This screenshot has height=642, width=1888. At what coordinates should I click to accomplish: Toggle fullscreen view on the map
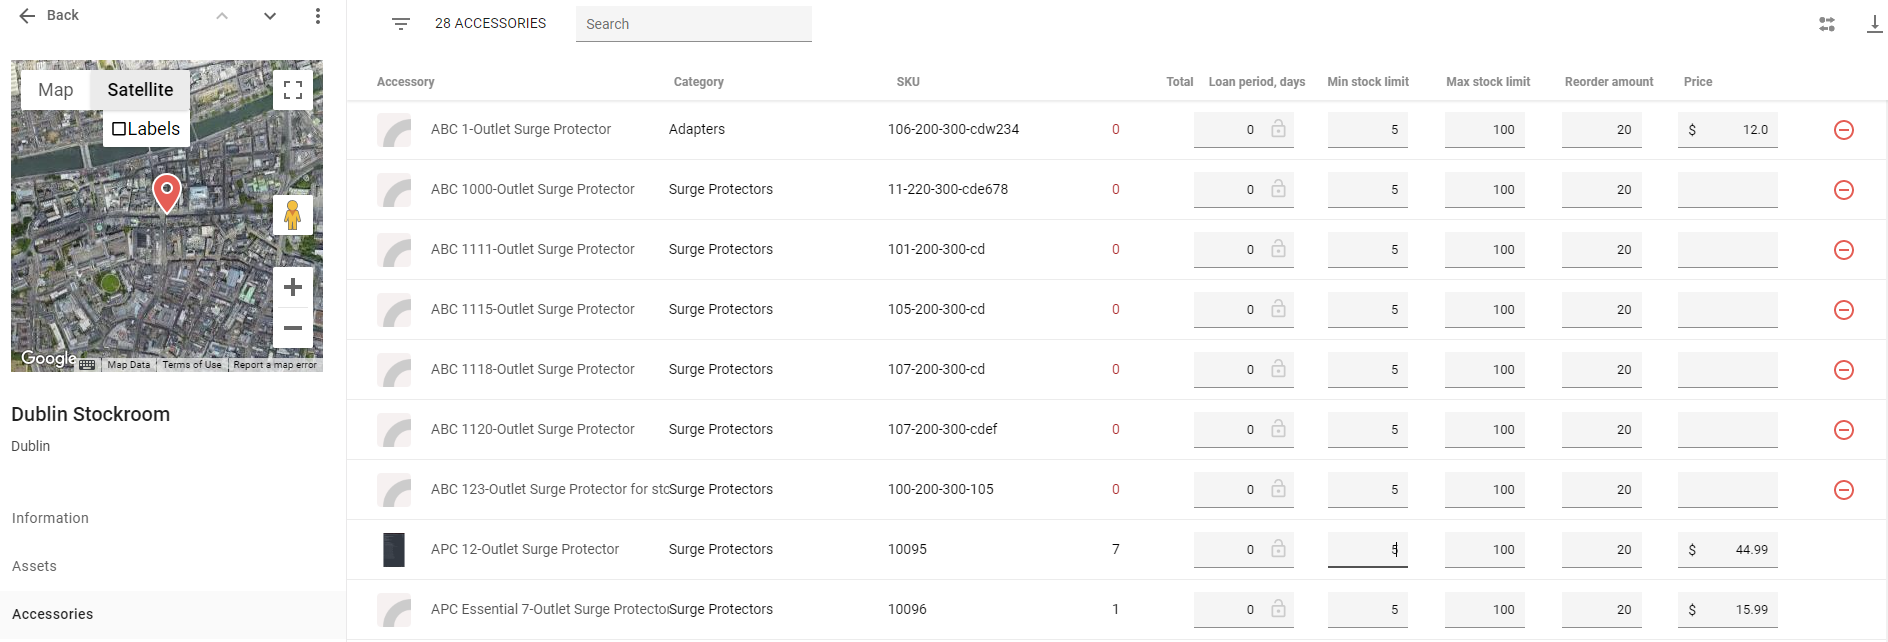tap(293, 91)
